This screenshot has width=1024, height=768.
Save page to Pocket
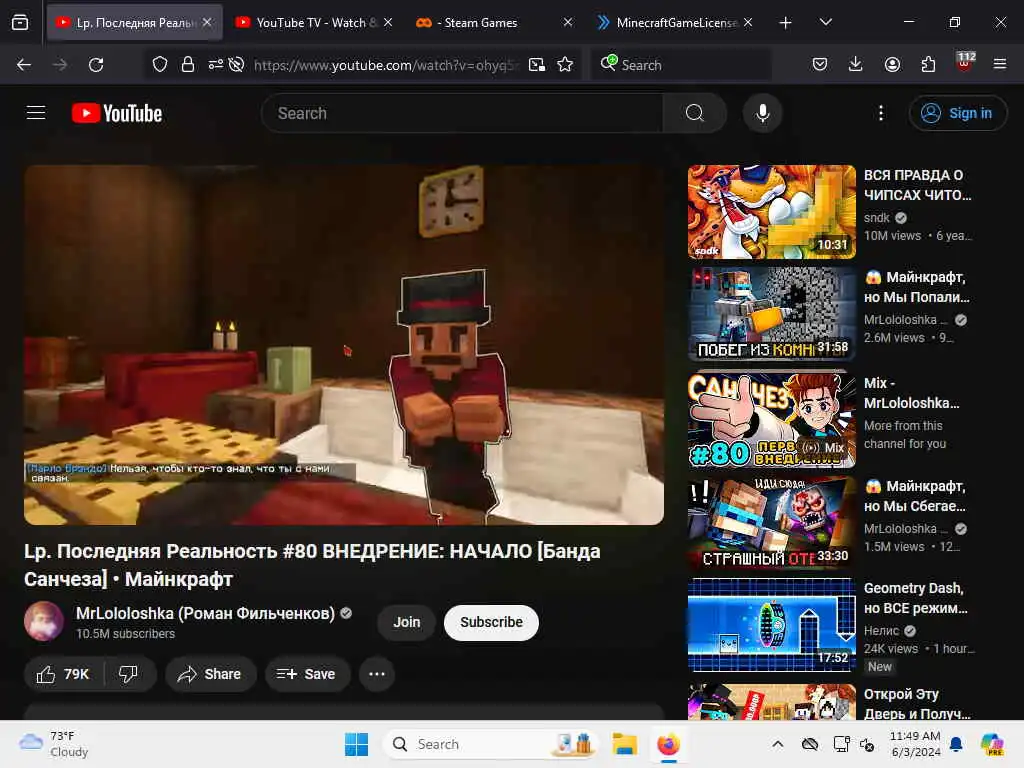(x=820, y=64)
